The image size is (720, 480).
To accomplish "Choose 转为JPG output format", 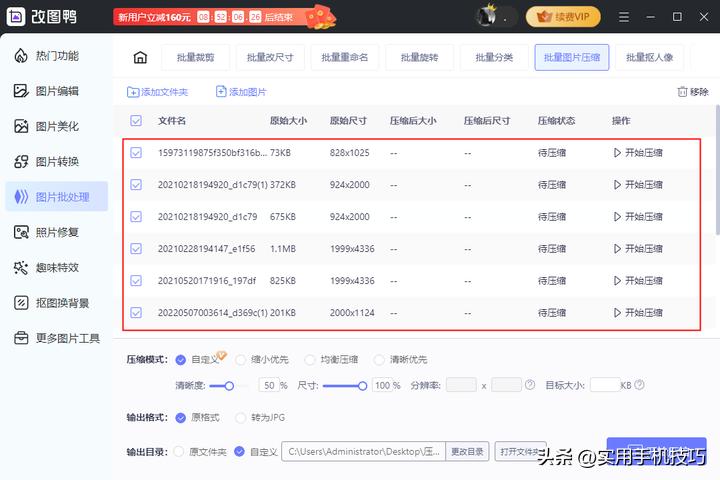I will click(x=240, y=418).
